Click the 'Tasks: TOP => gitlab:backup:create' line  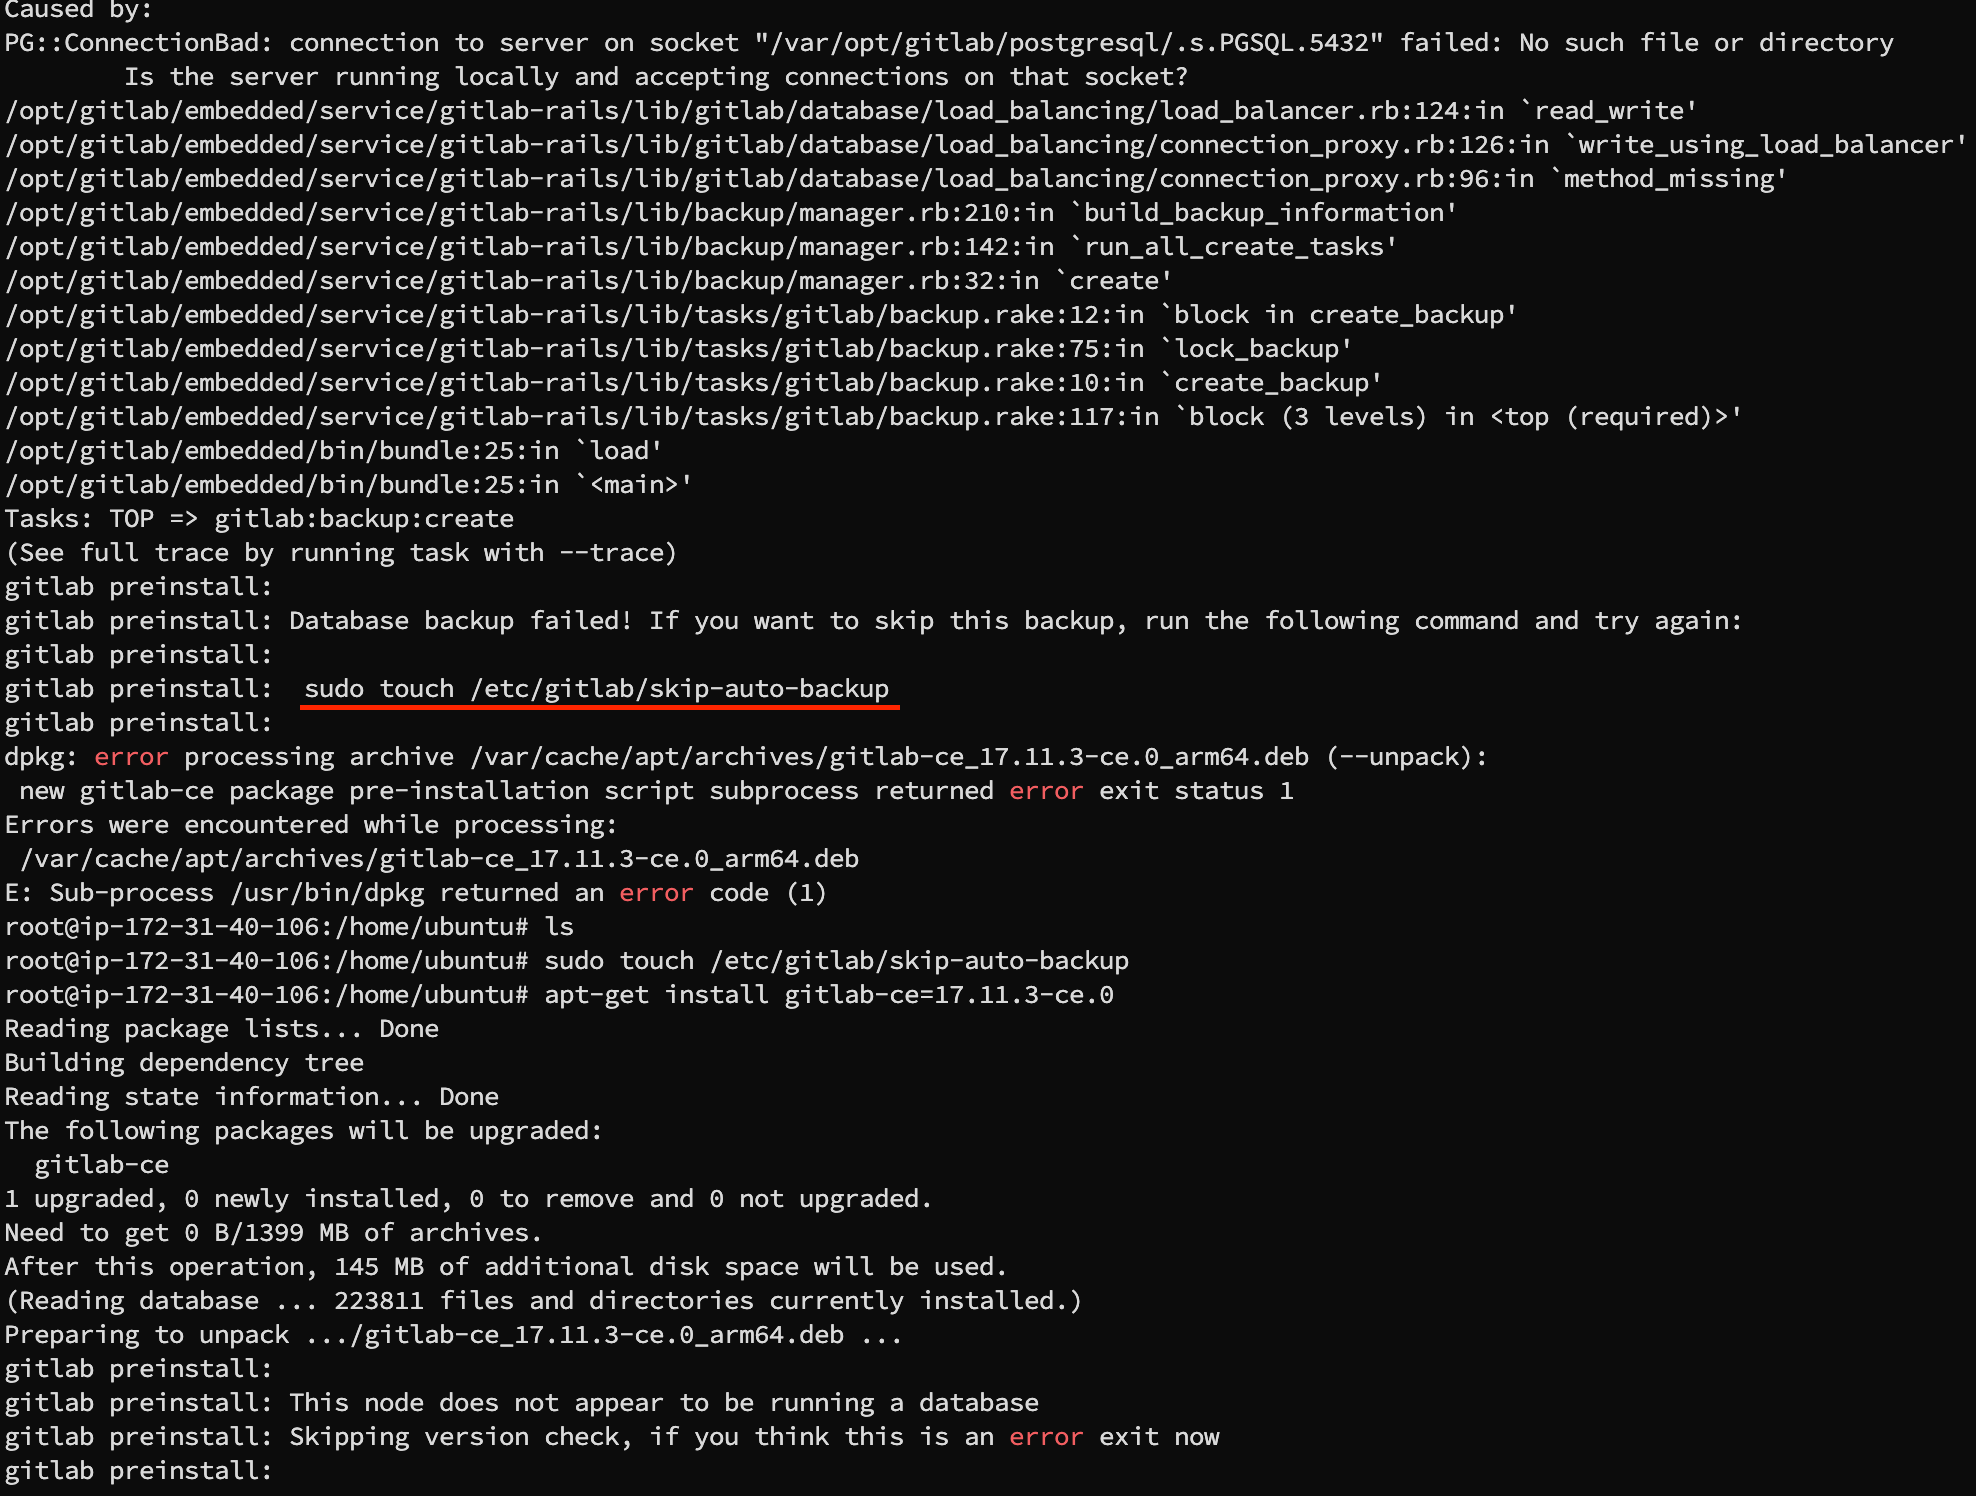(259, 519)
